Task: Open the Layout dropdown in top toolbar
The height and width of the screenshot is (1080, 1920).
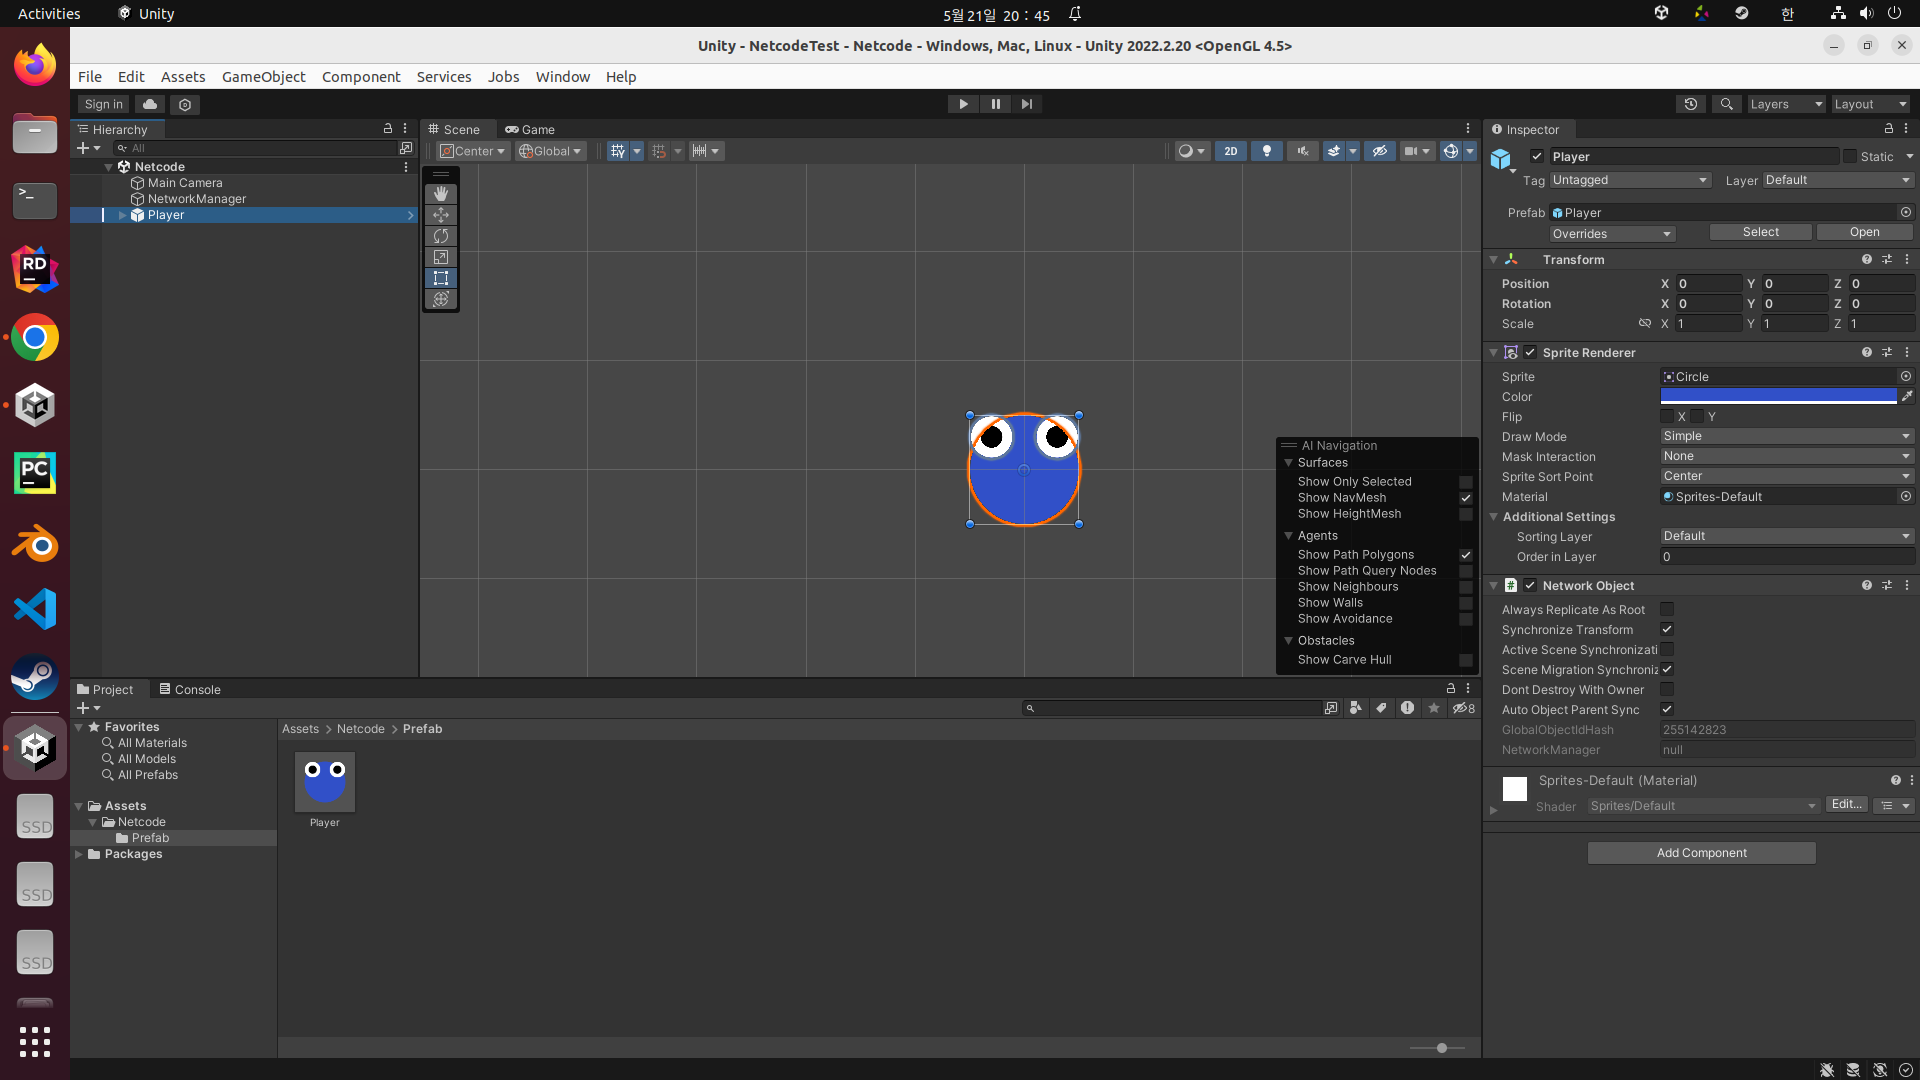Action: click(1871, 104)
